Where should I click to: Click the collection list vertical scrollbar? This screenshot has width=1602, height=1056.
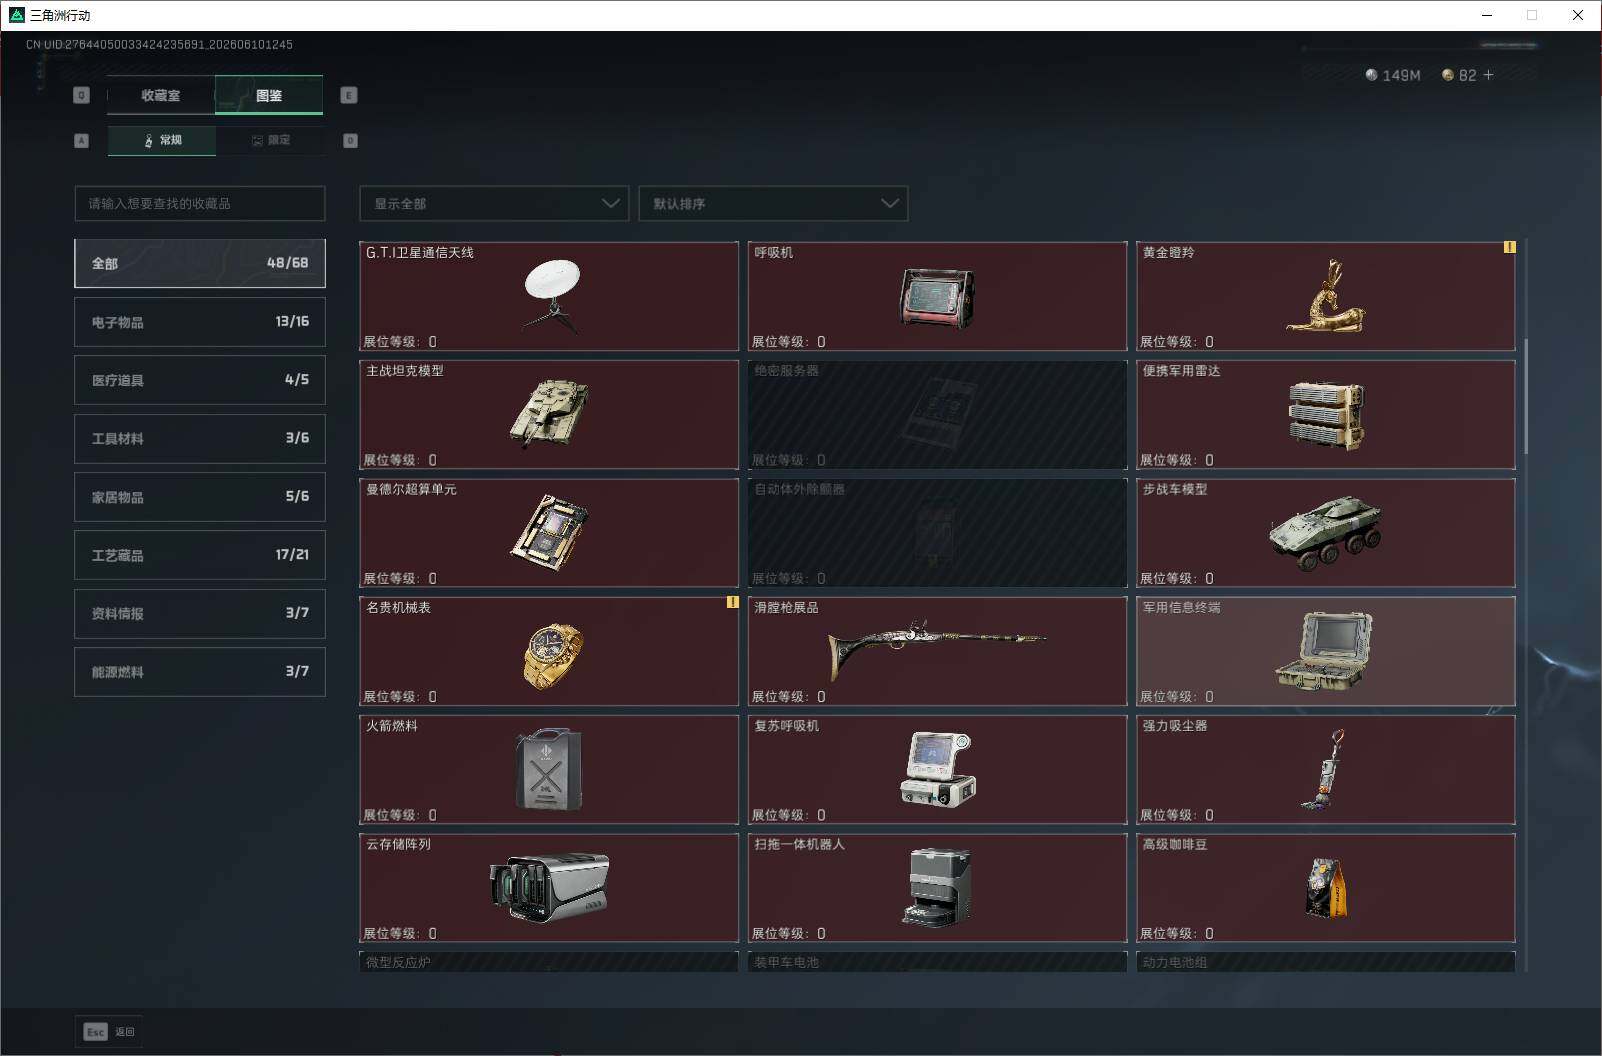click(1526, 396)
